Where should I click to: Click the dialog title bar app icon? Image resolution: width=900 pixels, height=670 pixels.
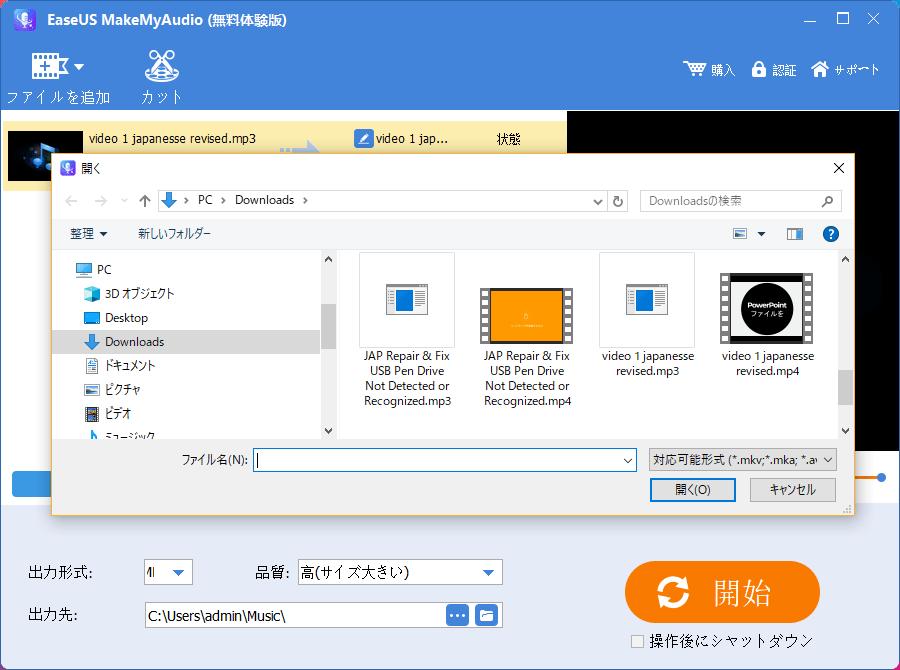click(x=68, y=168)
